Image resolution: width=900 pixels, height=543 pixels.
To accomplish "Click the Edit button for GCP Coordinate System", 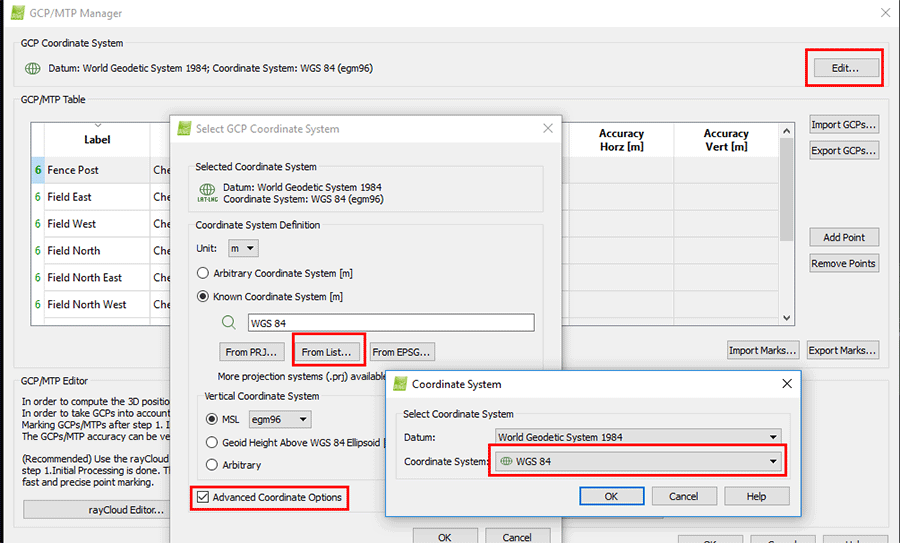I will click(x=845, y=68).
